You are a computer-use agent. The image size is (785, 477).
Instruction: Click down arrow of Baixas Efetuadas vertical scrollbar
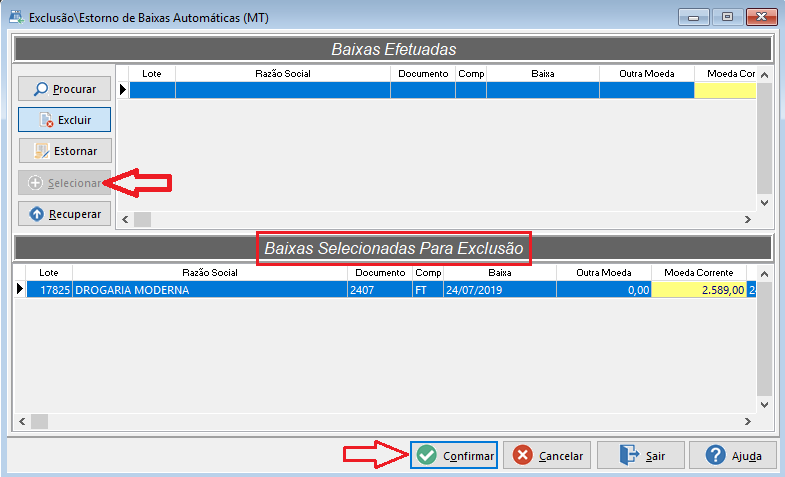click(x=764, y=203)
